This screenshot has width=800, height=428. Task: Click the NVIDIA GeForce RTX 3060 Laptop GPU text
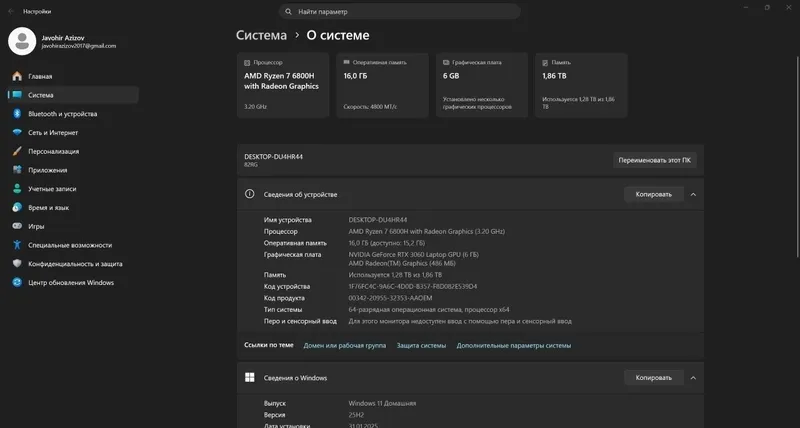(x=413, y=254)
